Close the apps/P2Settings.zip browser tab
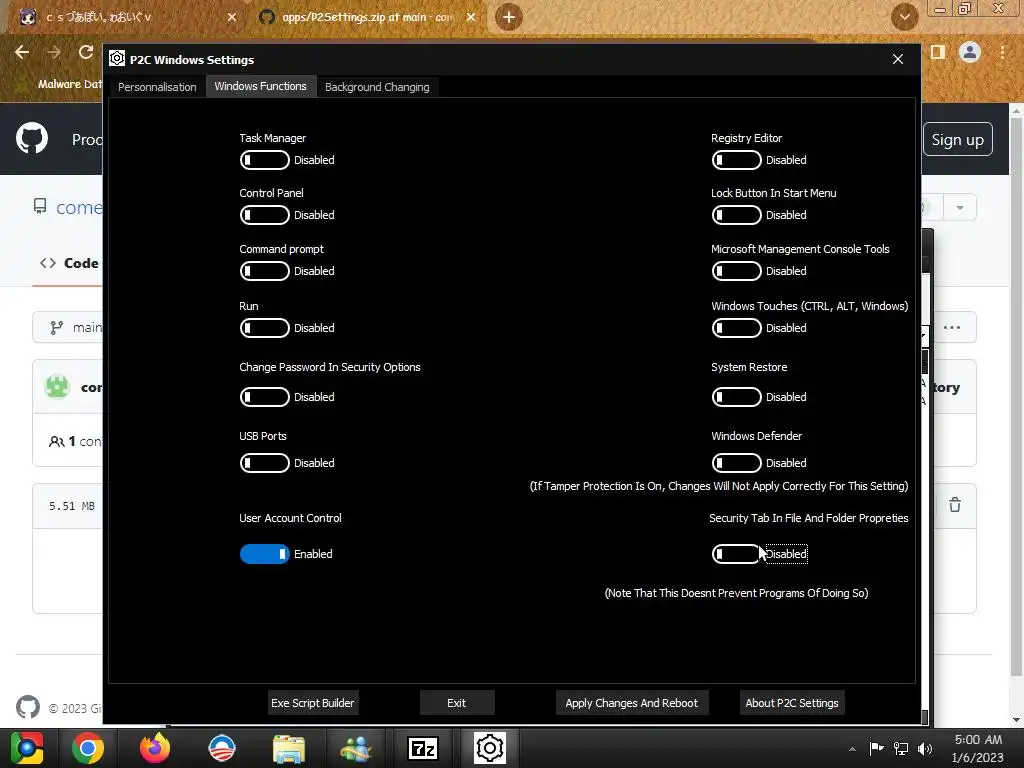 click(471, 17)
